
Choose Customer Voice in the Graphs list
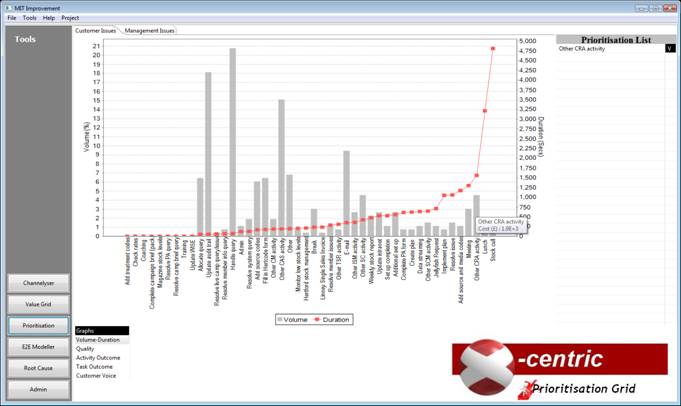pos(94,375)
